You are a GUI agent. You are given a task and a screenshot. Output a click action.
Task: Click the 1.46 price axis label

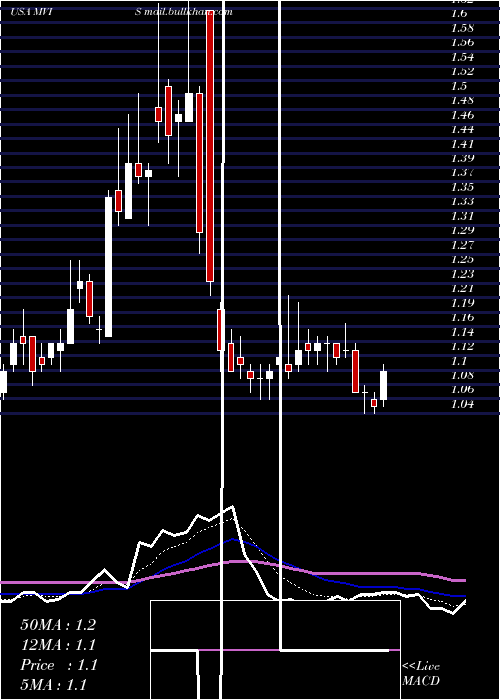[462, 115]
